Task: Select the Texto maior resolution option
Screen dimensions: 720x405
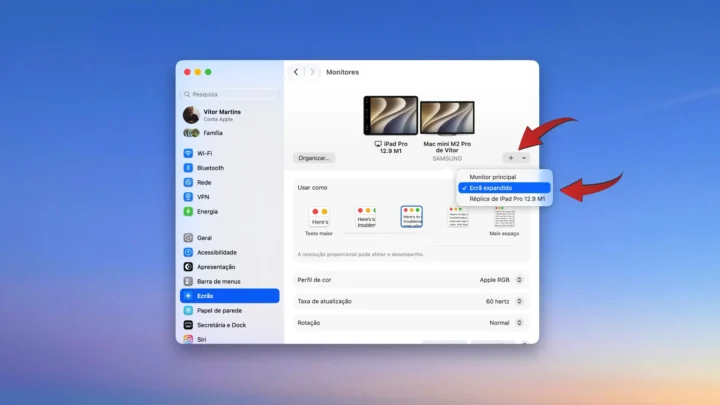Action: pyautogui.click(x=319, y=217)
